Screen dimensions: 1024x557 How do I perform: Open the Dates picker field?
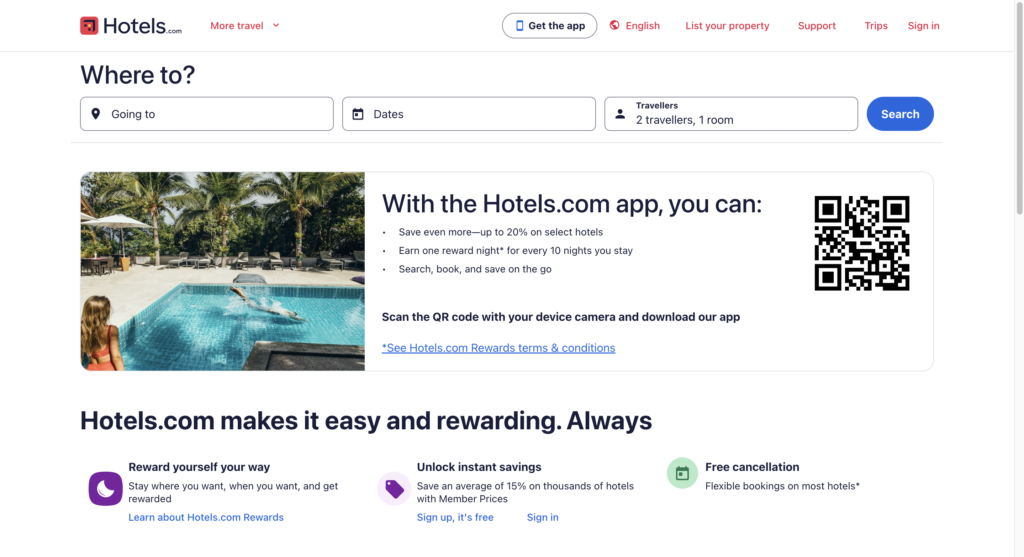coord(469,114)
